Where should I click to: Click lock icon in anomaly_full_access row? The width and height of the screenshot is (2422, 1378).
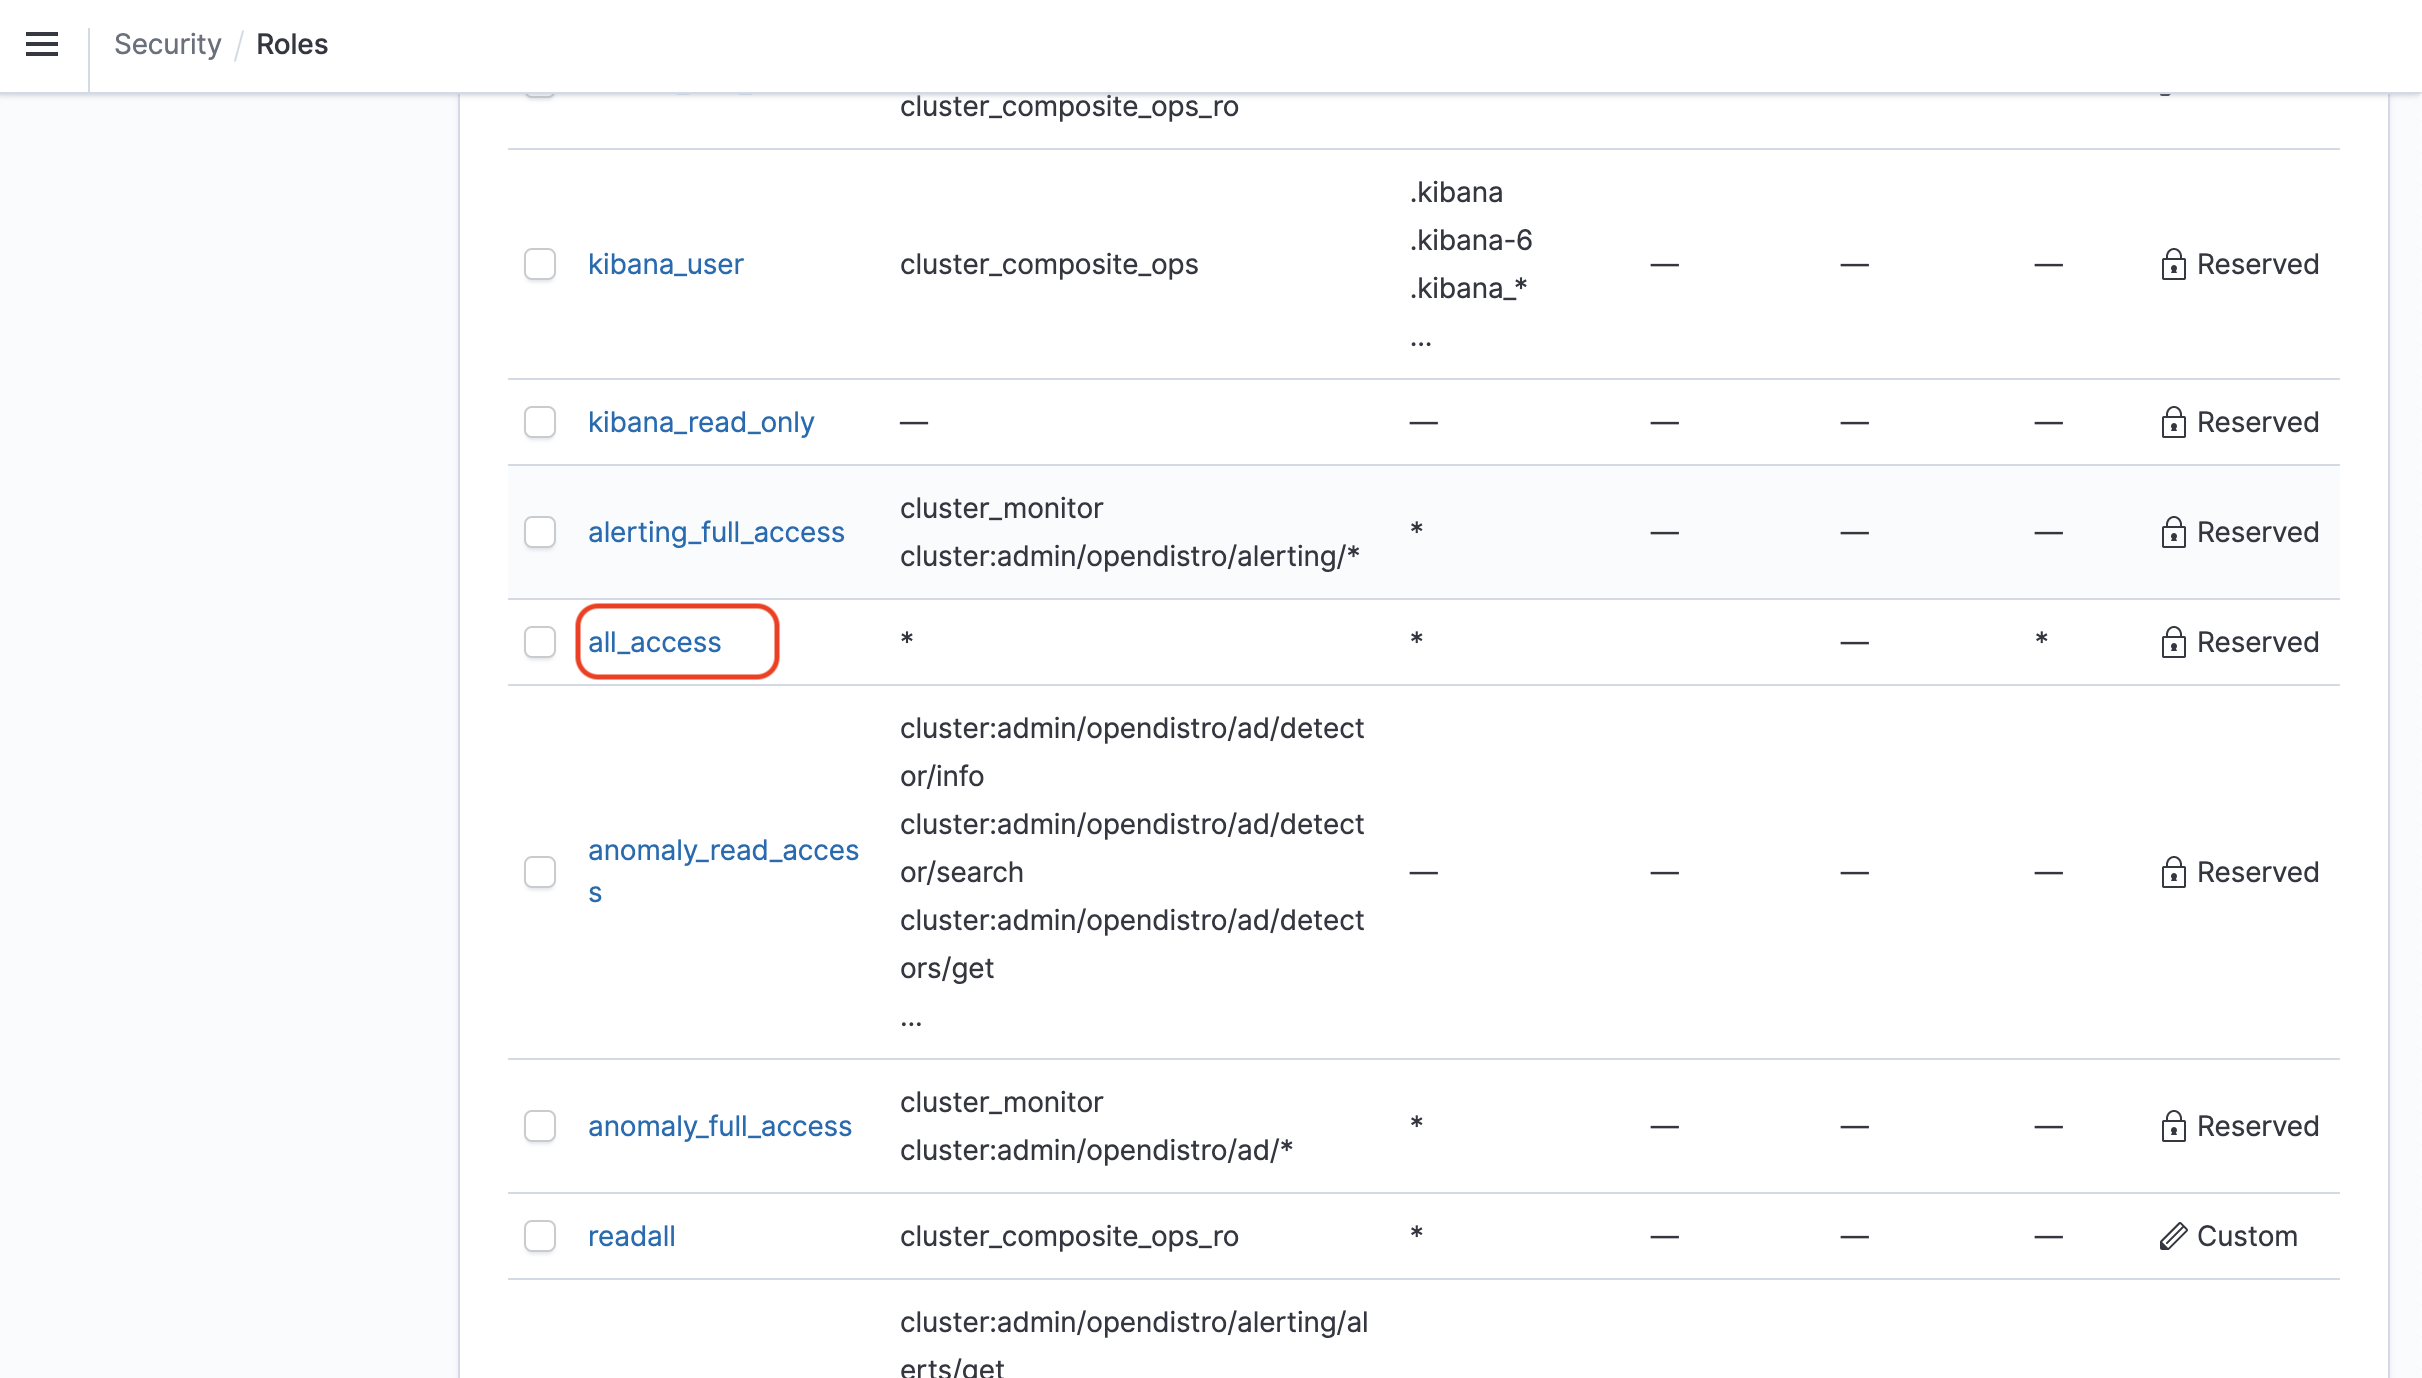pyautogui.click(x=2172, y=1127)
